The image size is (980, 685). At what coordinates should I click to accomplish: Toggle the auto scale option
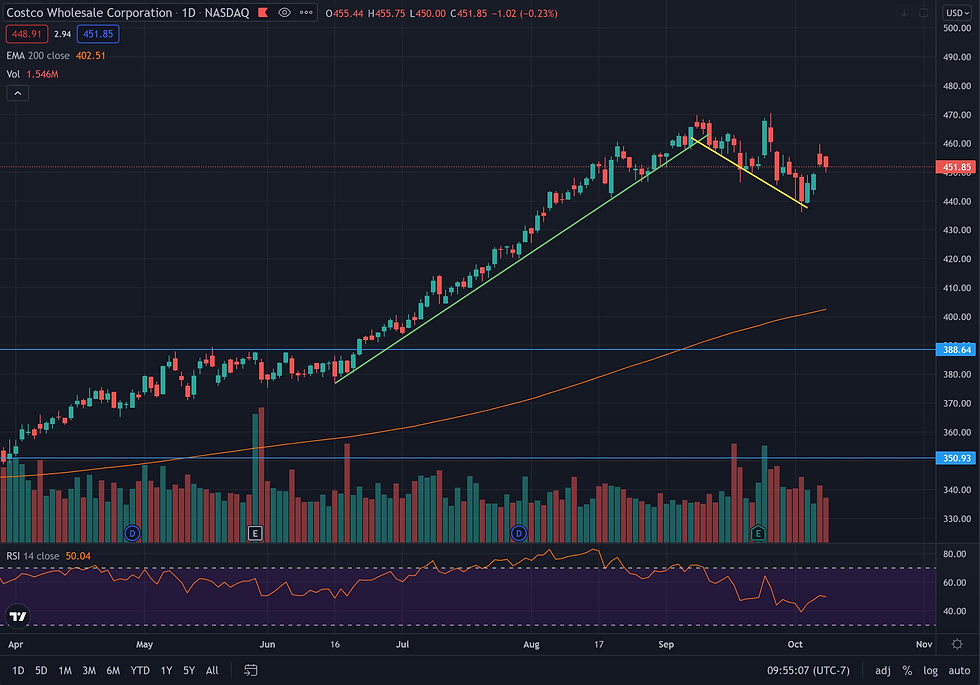click(959, 671)
